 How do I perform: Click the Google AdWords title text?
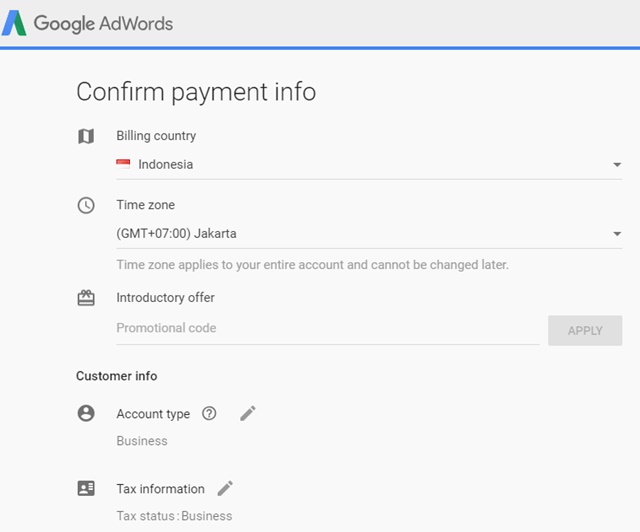click(103, 24)
